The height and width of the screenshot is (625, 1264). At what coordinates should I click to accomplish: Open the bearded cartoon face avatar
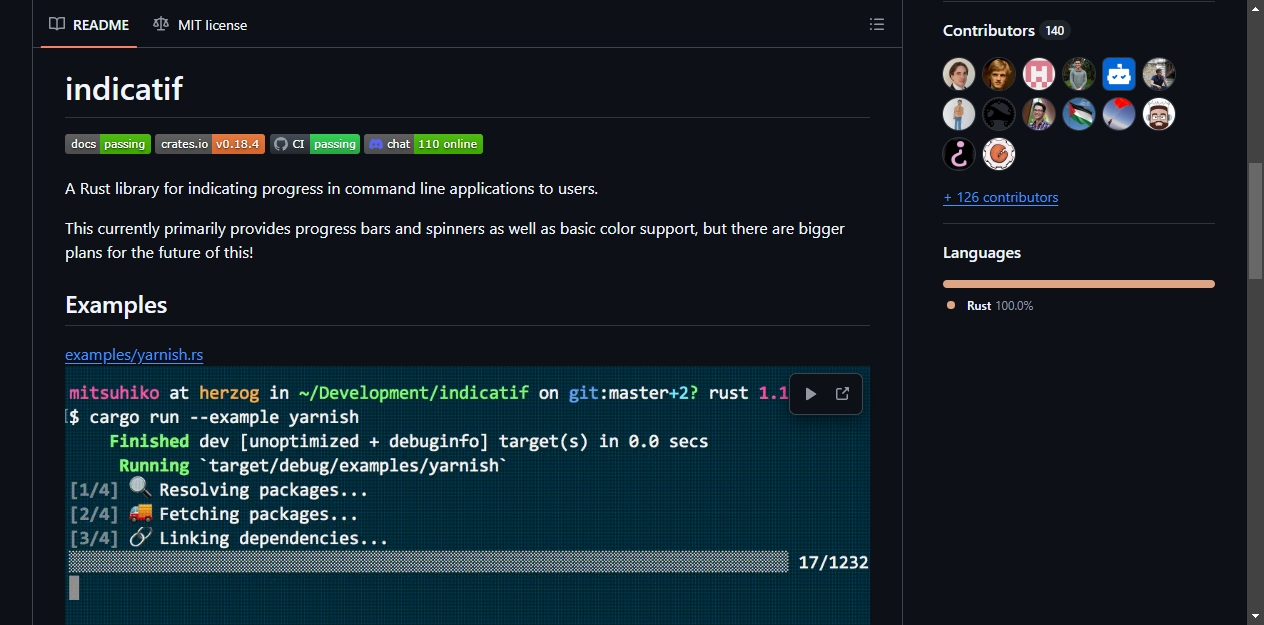pos(1159,114)
